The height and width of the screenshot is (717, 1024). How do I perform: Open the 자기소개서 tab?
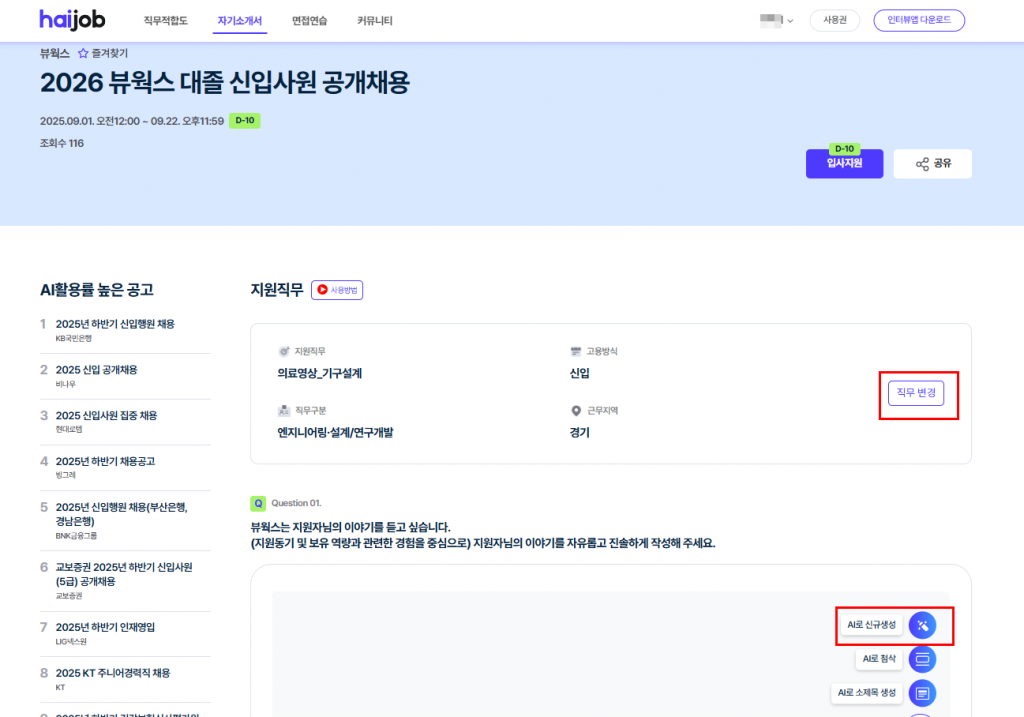(239, 21)
